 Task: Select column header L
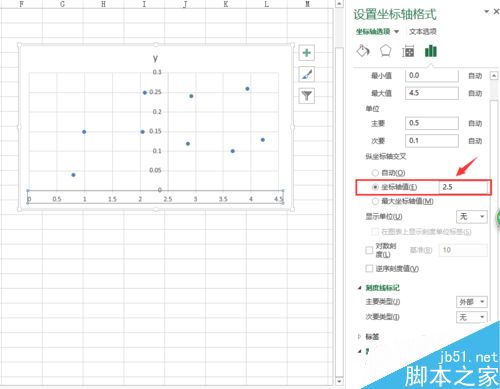point(266,4)
